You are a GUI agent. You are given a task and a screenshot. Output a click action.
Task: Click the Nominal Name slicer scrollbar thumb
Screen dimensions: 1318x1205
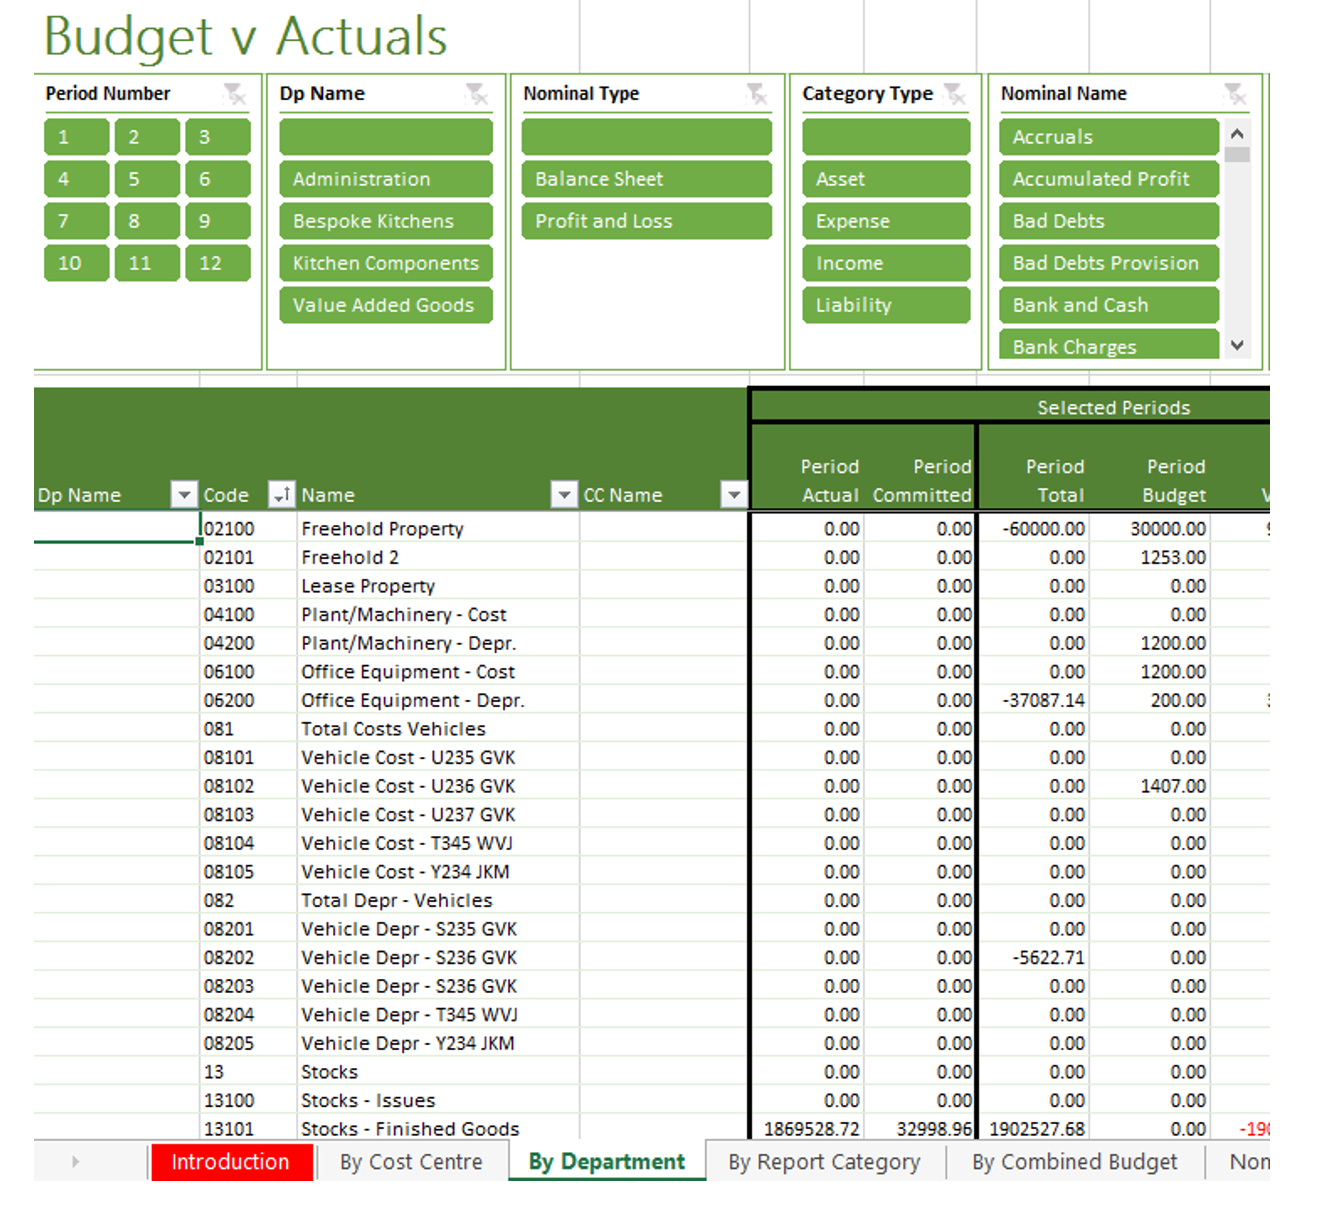[x=1237, y=155]
